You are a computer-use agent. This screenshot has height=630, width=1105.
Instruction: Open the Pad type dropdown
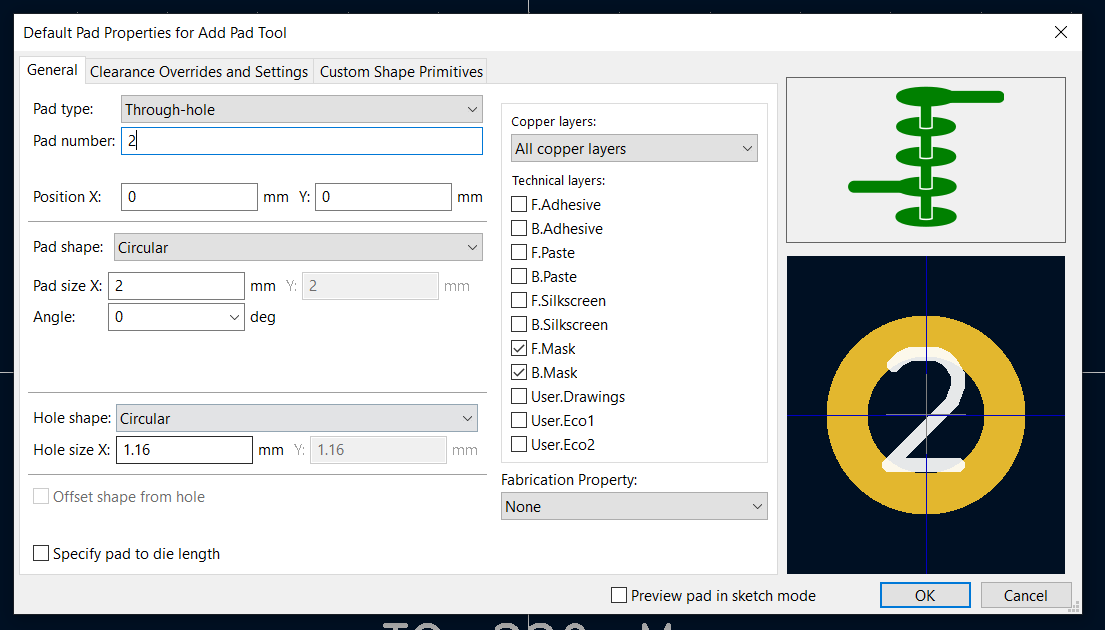[302, 109]
